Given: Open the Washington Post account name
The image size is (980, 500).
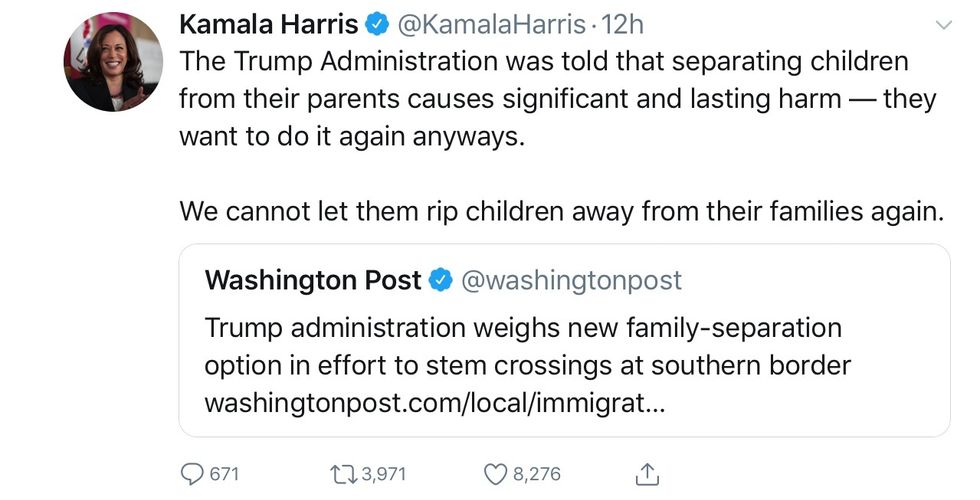Looking at the screenshot, I should [312, 281].
